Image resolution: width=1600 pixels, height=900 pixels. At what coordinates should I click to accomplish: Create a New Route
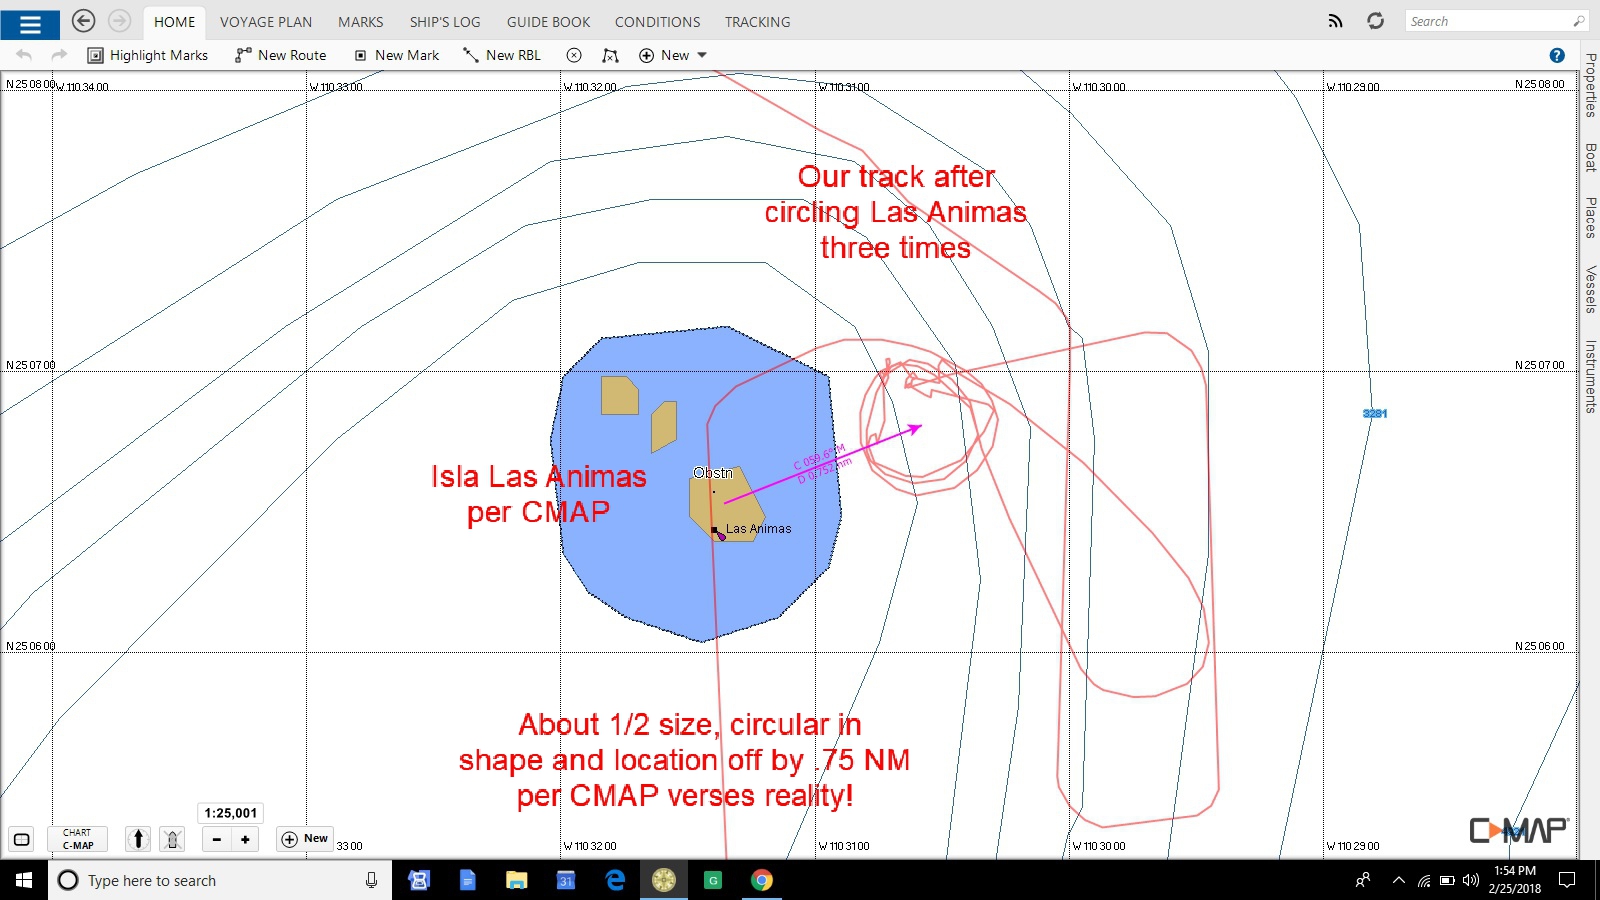[x=281, y=55]
